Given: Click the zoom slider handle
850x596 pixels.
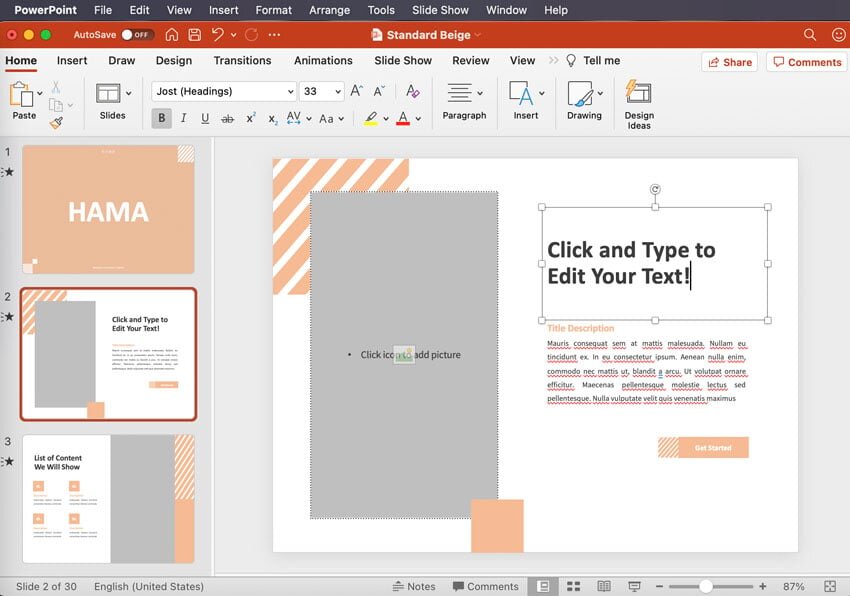Looking at the screenshot, I should point(706,586).
